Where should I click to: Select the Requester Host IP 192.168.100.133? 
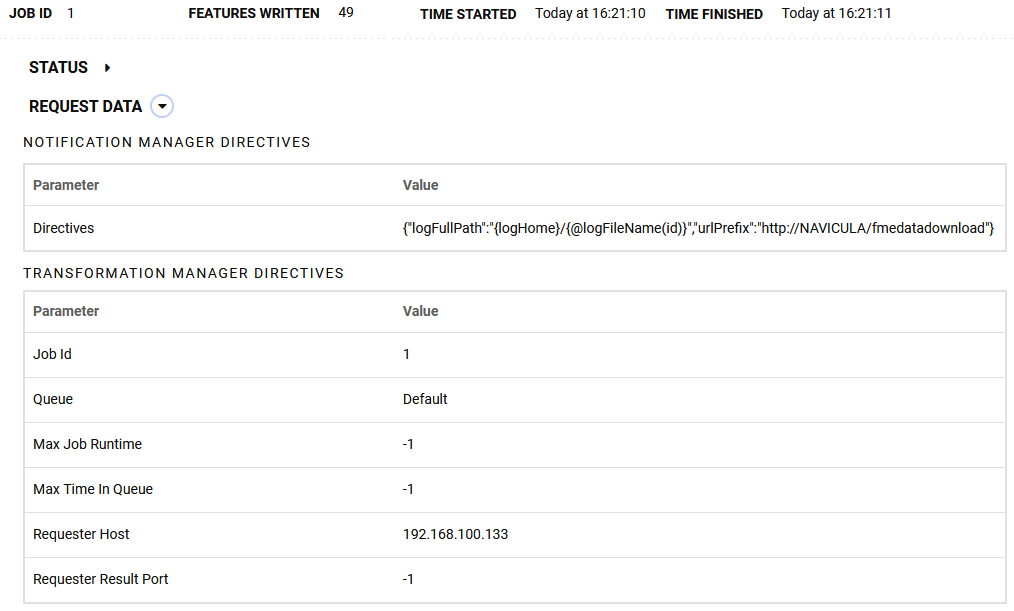point(455,534)
